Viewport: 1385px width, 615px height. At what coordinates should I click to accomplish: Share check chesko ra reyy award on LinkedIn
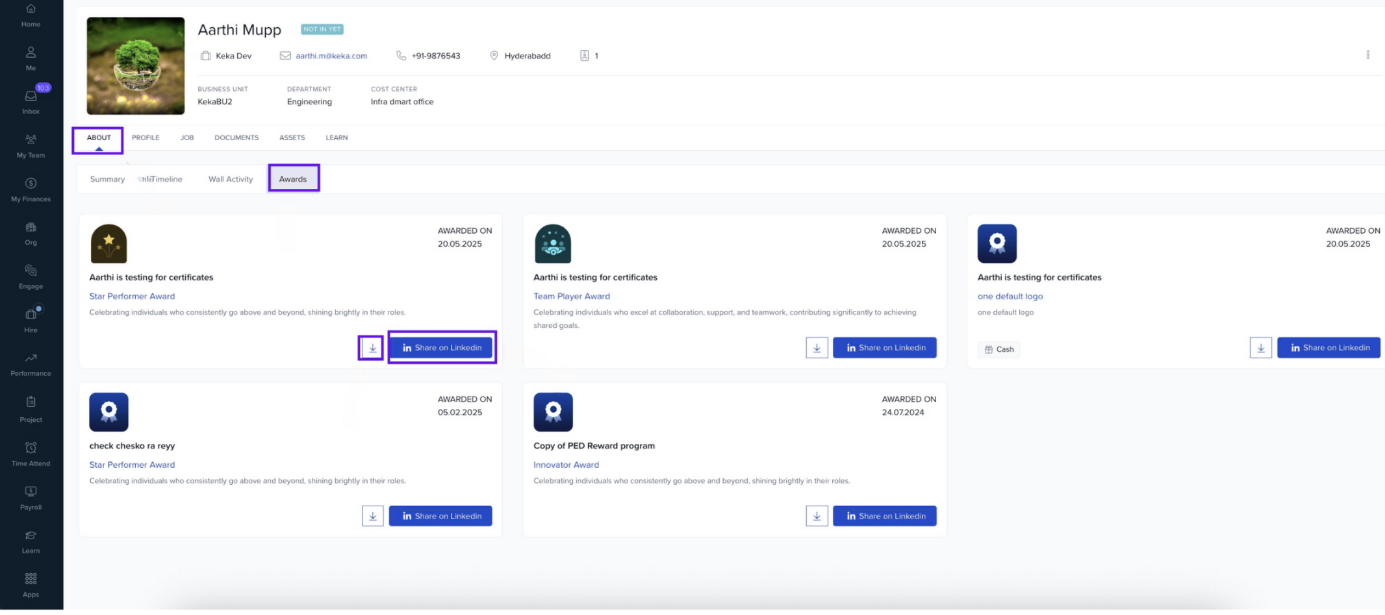pos(440,516)
